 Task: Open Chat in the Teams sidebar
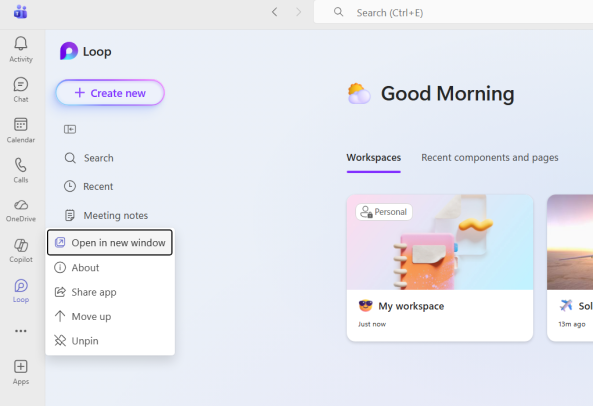tap(21, 90)
